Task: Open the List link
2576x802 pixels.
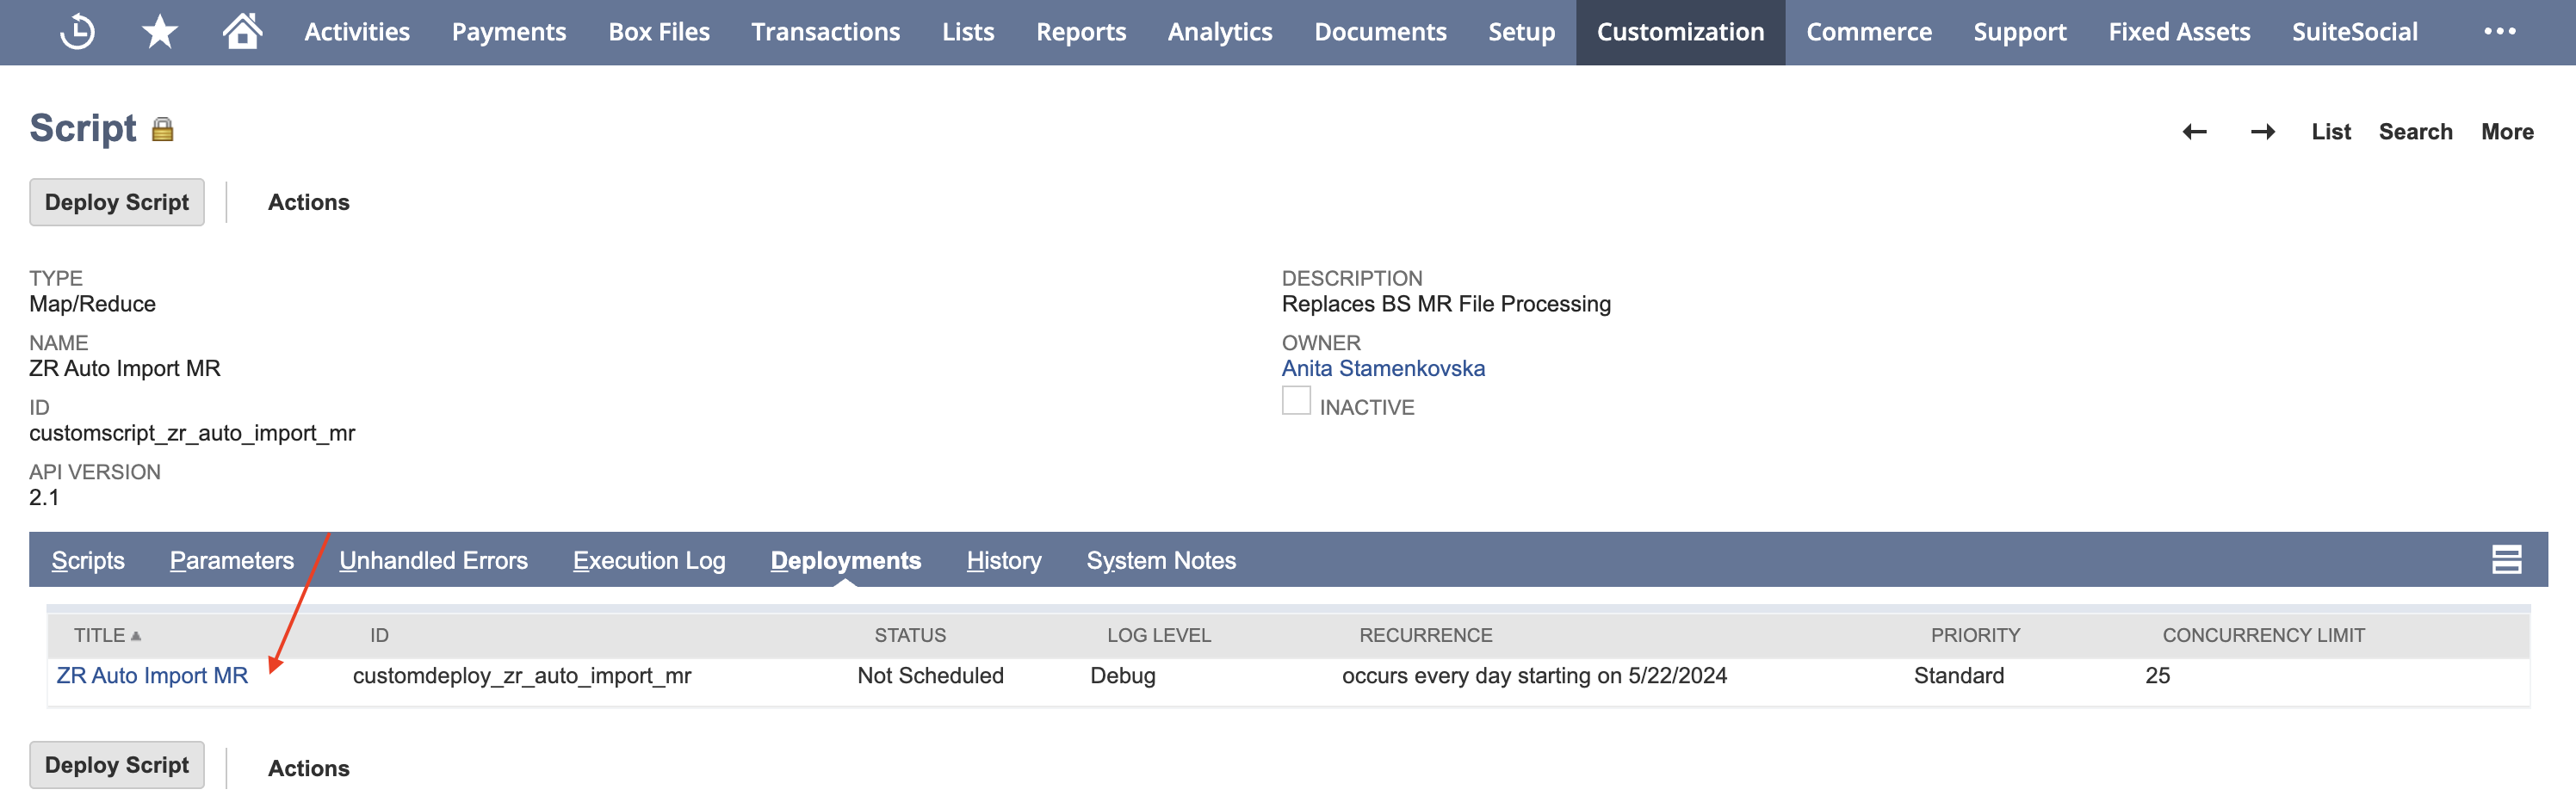Action: [x=2331, y=132]
